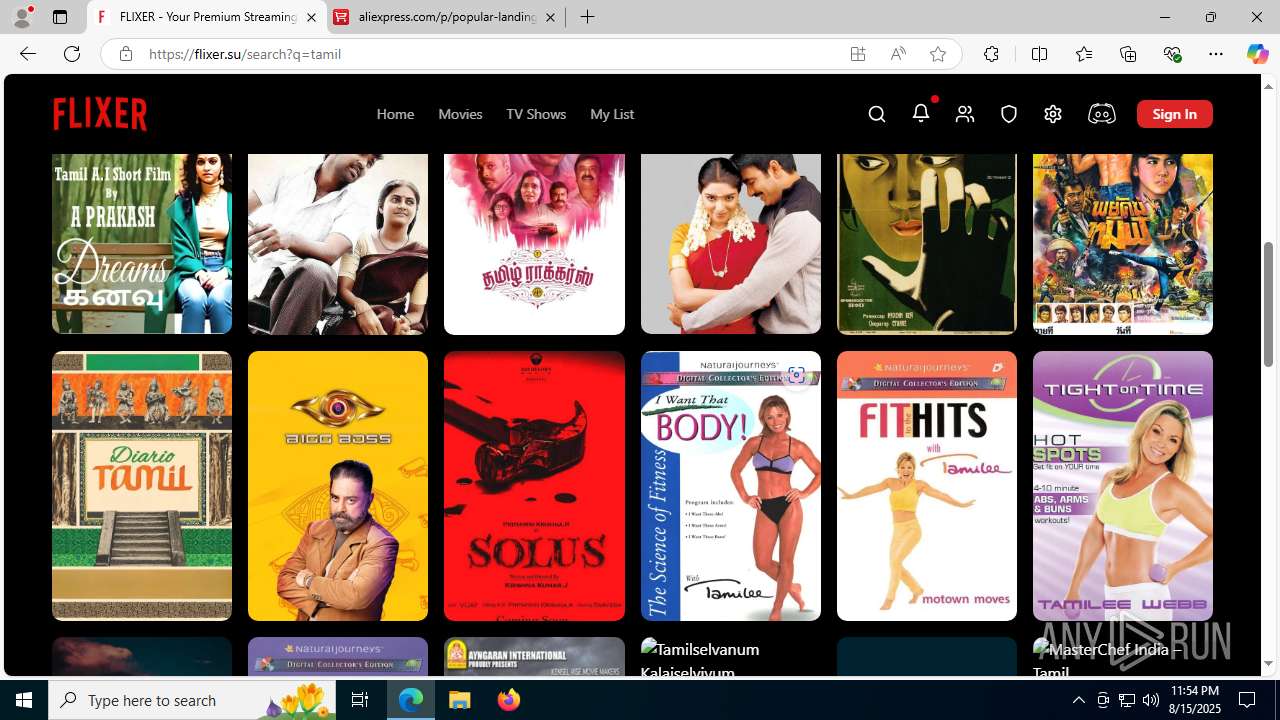Screen dimensions: 1280x720
Task: Open the SOLUS red poster
Action: point(534,486)
